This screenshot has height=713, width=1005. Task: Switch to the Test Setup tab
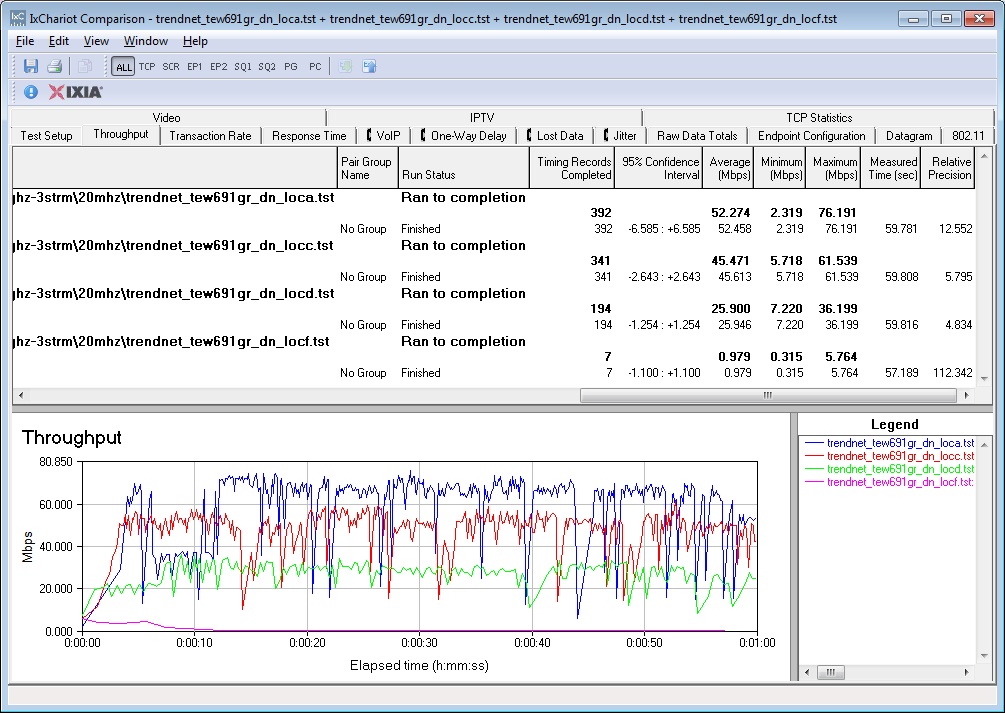(x=46, y=136)
